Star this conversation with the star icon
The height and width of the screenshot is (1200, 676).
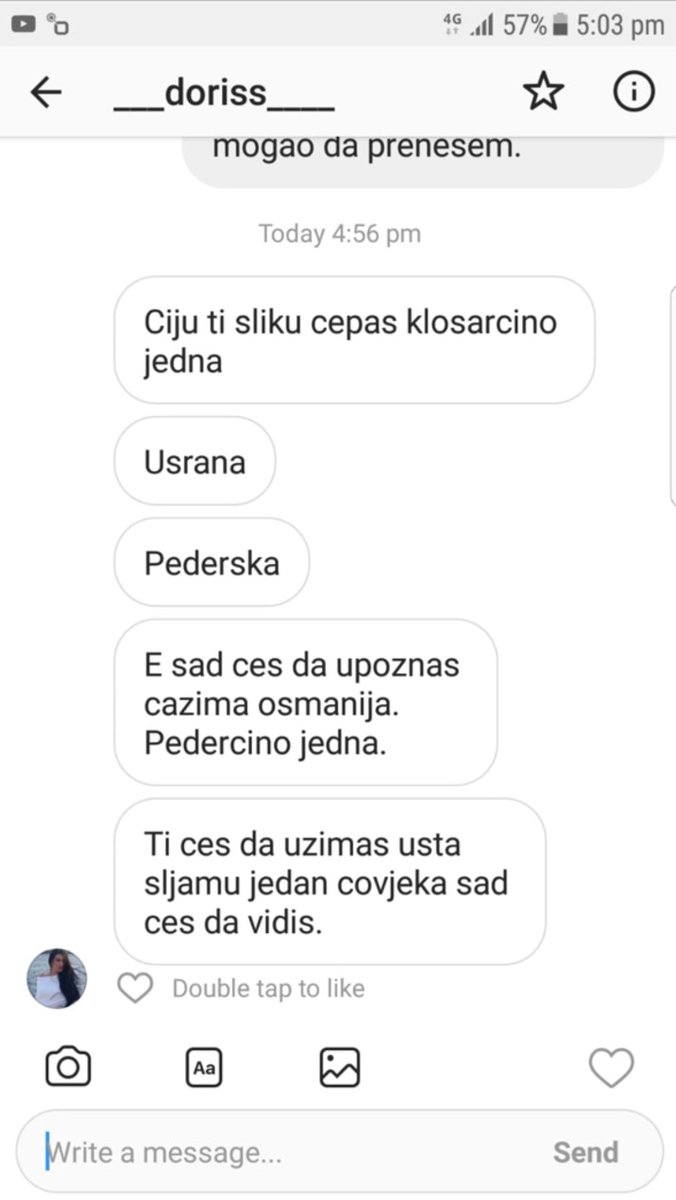(543, 93)
